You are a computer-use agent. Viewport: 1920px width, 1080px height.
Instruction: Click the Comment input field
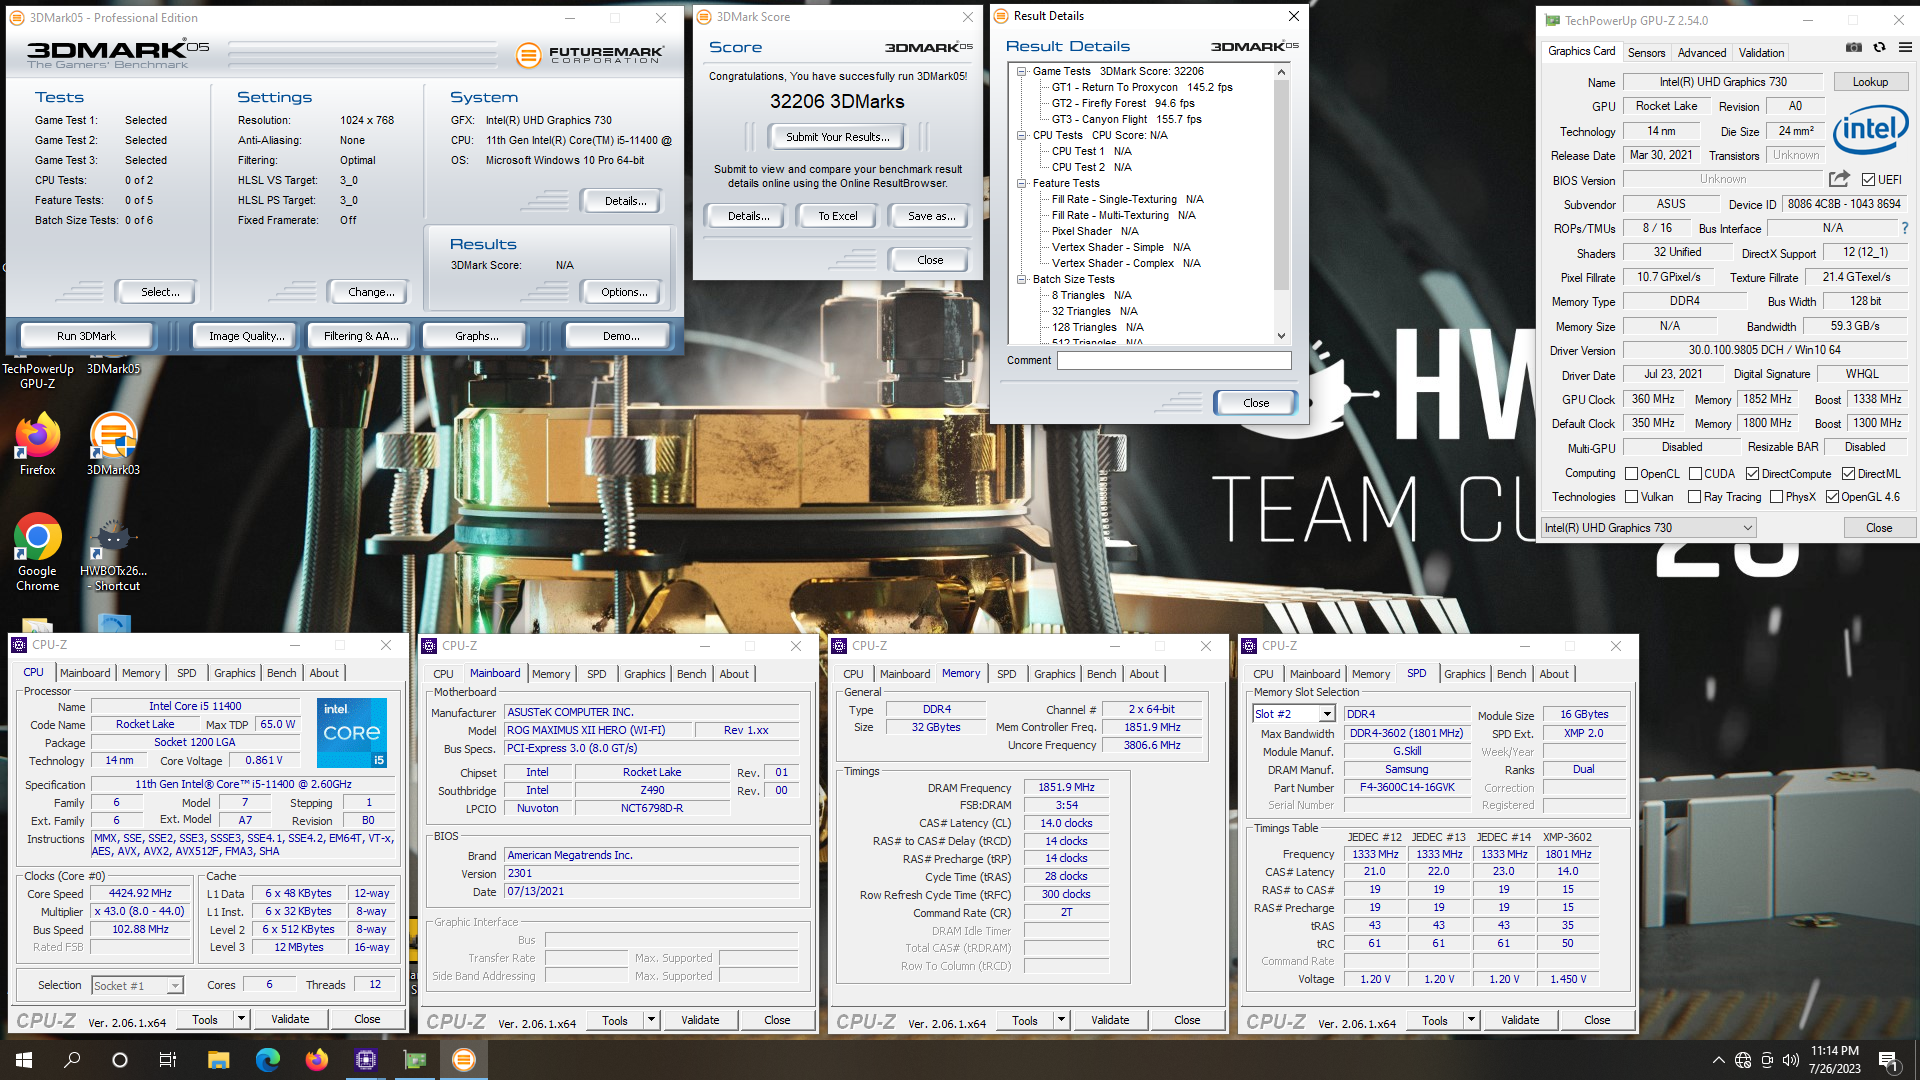[1174, 360]
